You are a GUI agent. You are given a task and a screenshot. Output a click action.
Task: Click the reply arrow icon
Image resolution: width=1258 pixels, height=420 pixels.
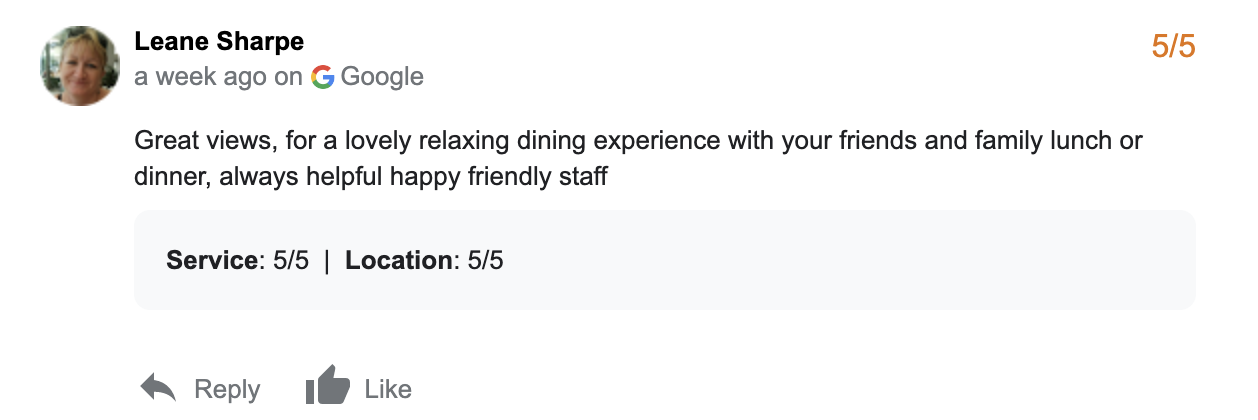click(158, 388)
